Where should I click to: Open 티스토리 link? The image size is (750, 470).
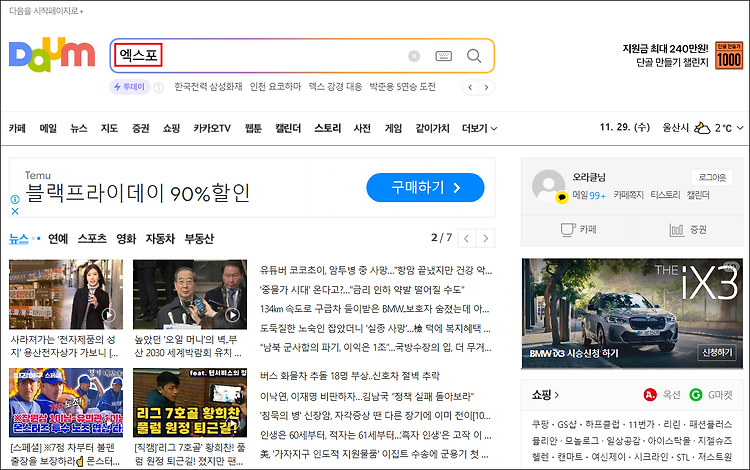[665, 195]
